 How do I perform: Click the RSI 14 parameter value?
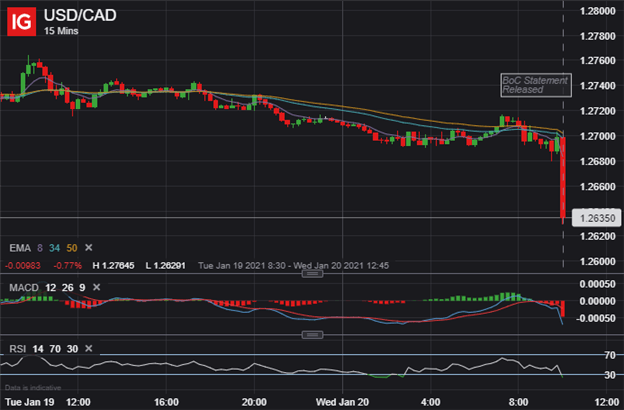coord(38,349)
